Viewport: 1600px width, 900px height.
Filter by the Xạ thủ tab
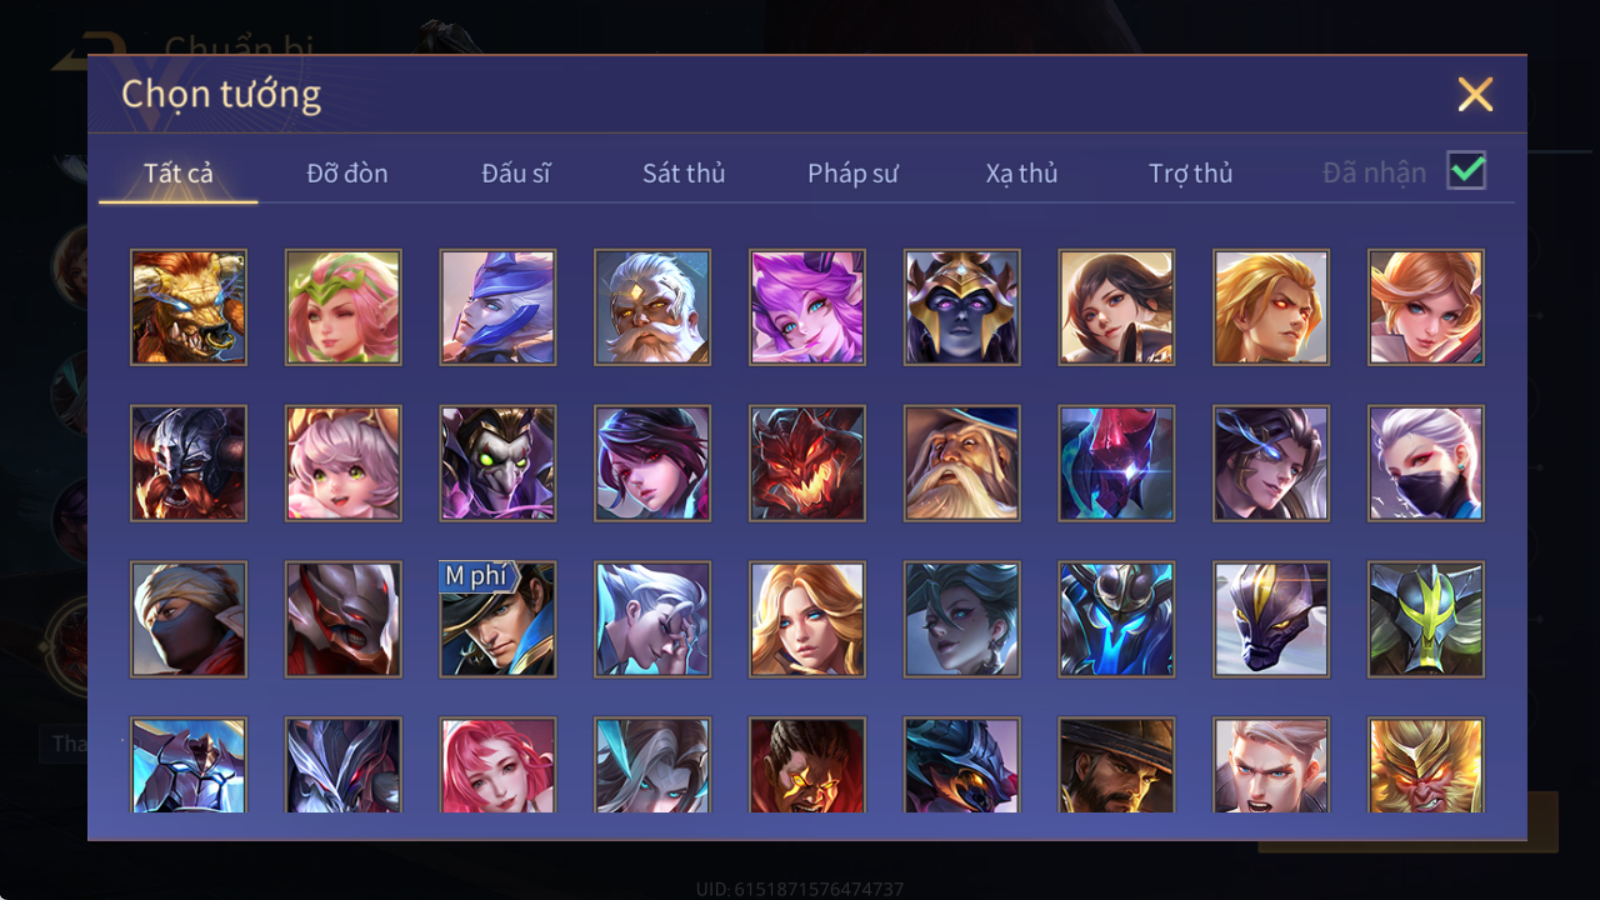coord(1021,173)
